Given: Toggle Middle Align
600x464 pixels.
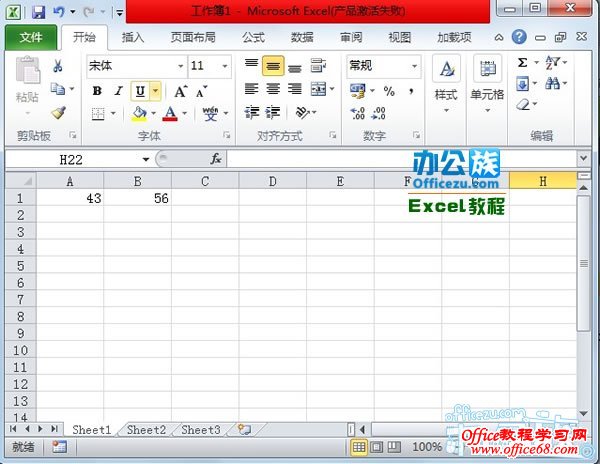Looking at the screenshot, I should (273, 65).
